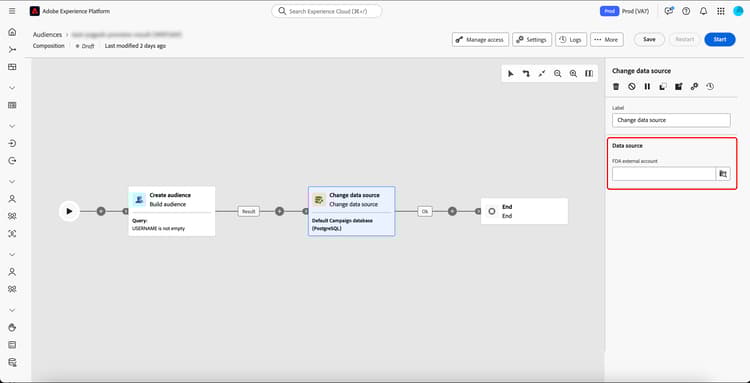Open the Workflows branching icon in sidebar
The height and width of the screenshot is (383, 750).
pyautogui.click(x=12, y=50)
